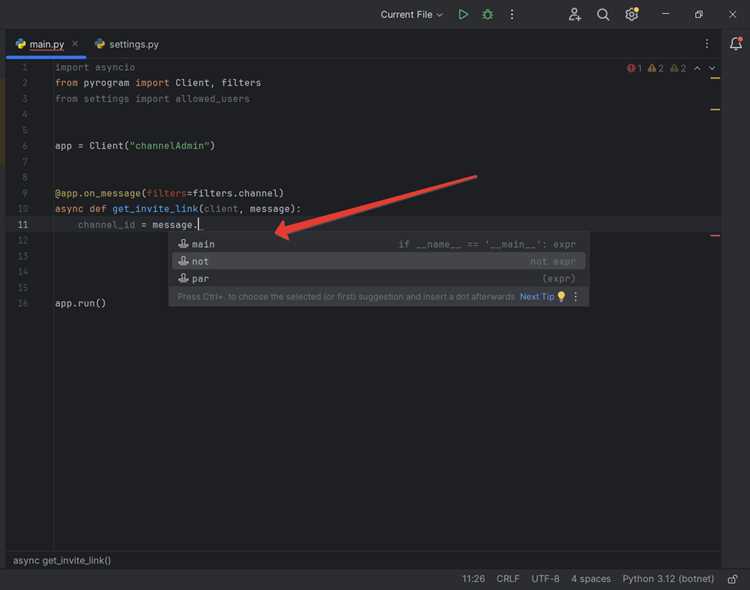The width and height of the screenshot is (750, 590).
Task: Run the current file with the green play button
Action: [x=463, y=14]
